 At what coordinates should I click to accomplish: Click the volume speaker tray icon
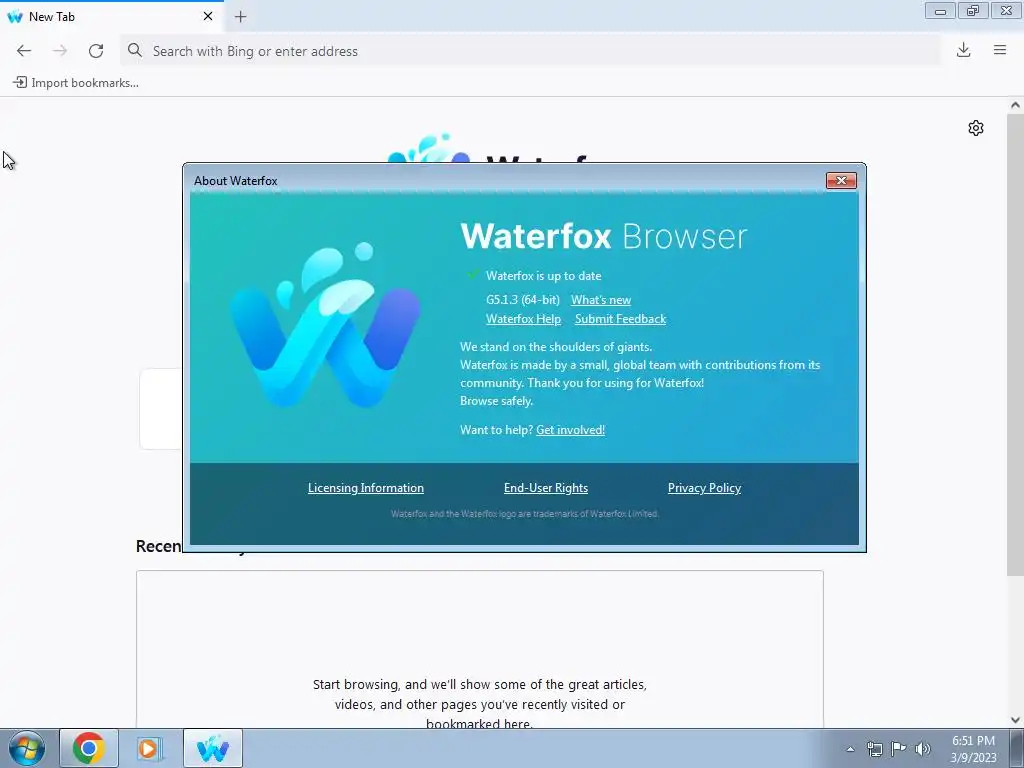923,749
